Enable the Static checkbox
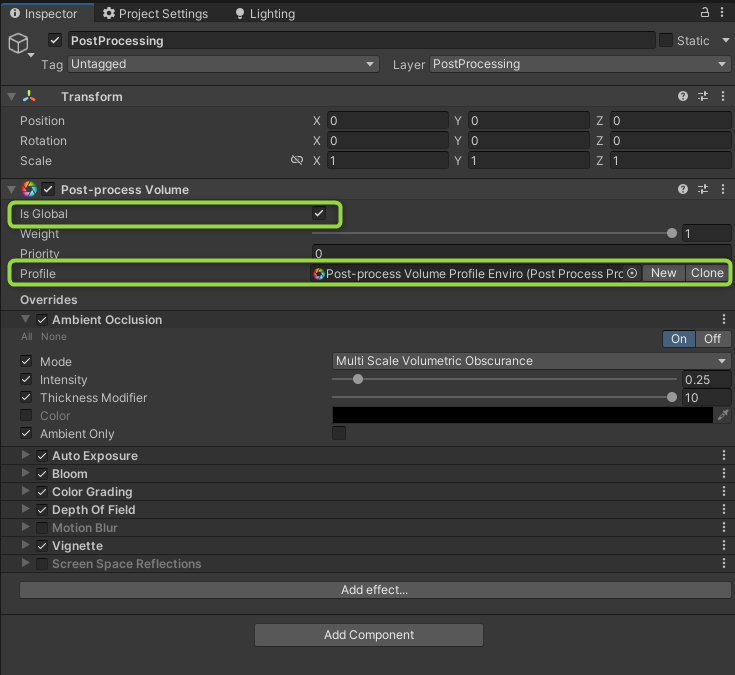This screenshot has width=735, height=675. coord(667,41)
